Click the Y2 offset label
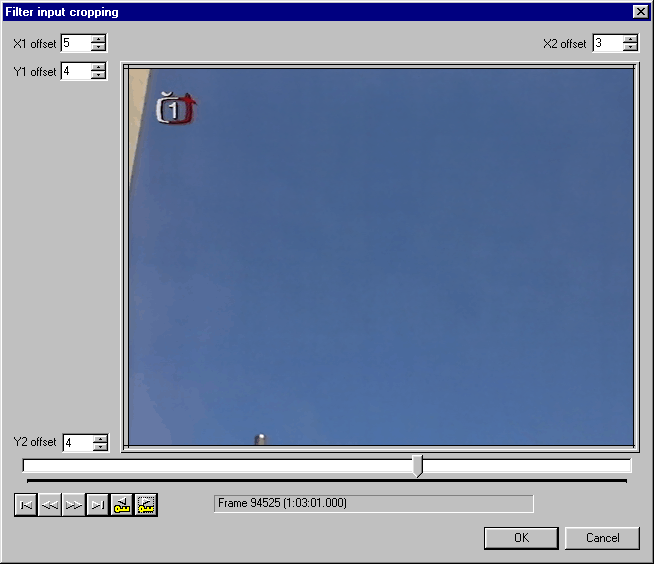Viewport: 654px width, 564px height. click(35, 442)
